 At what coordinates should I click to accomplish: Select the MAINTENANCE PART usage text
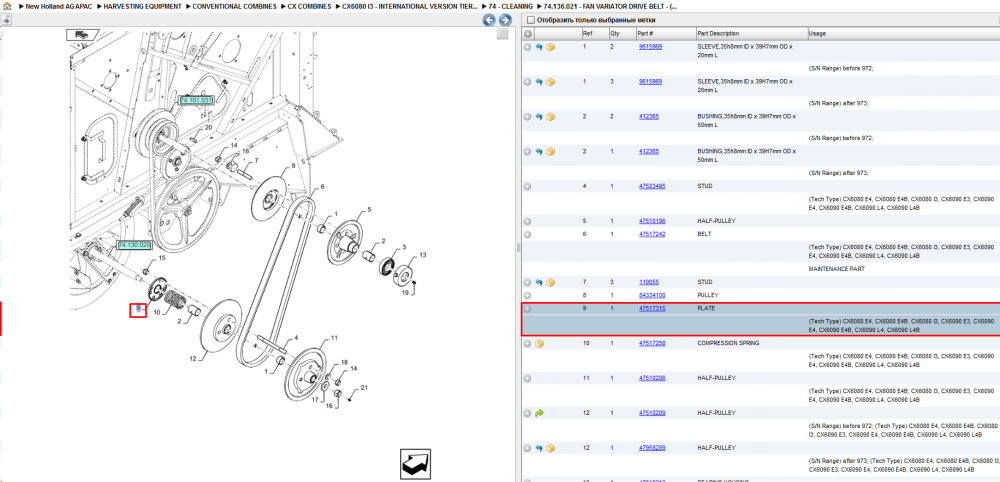[x=837, y=269]
